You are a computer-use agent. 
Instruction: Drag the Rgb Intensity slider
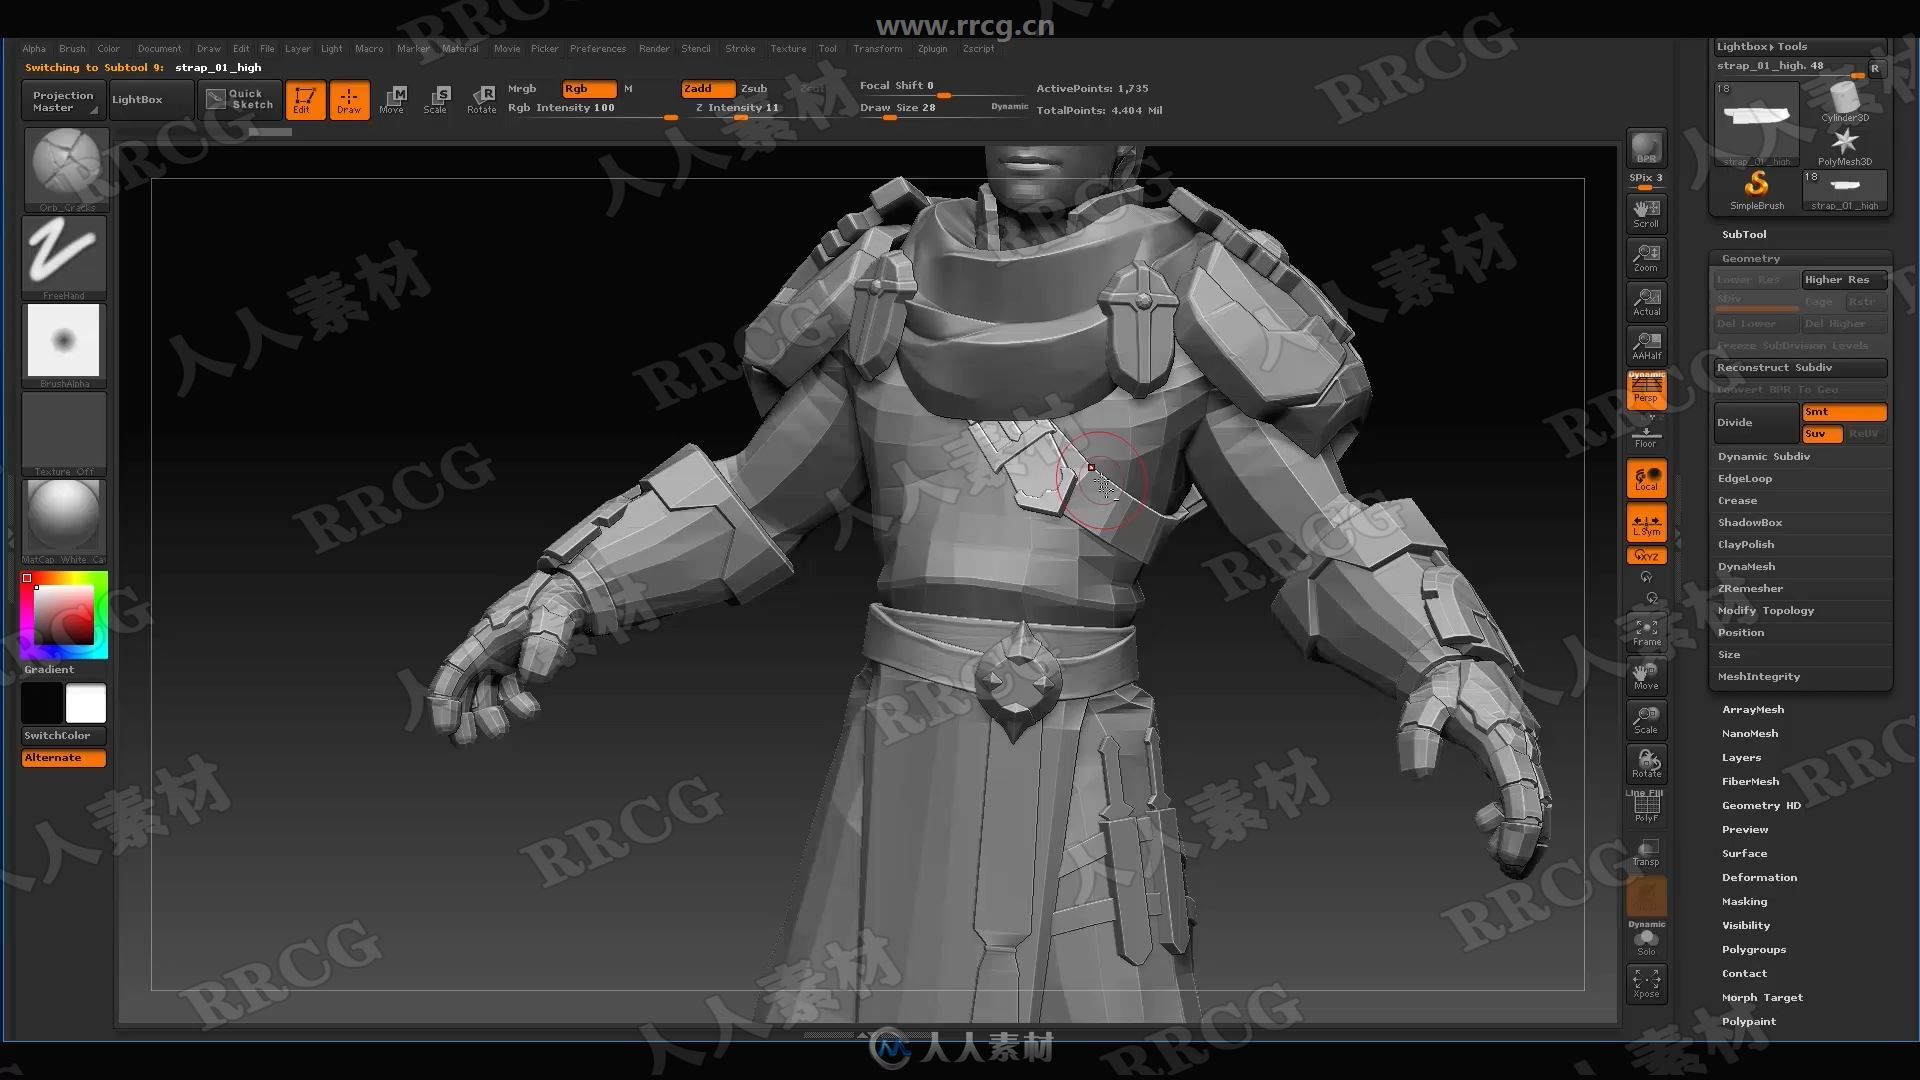(x=673, y=119)
